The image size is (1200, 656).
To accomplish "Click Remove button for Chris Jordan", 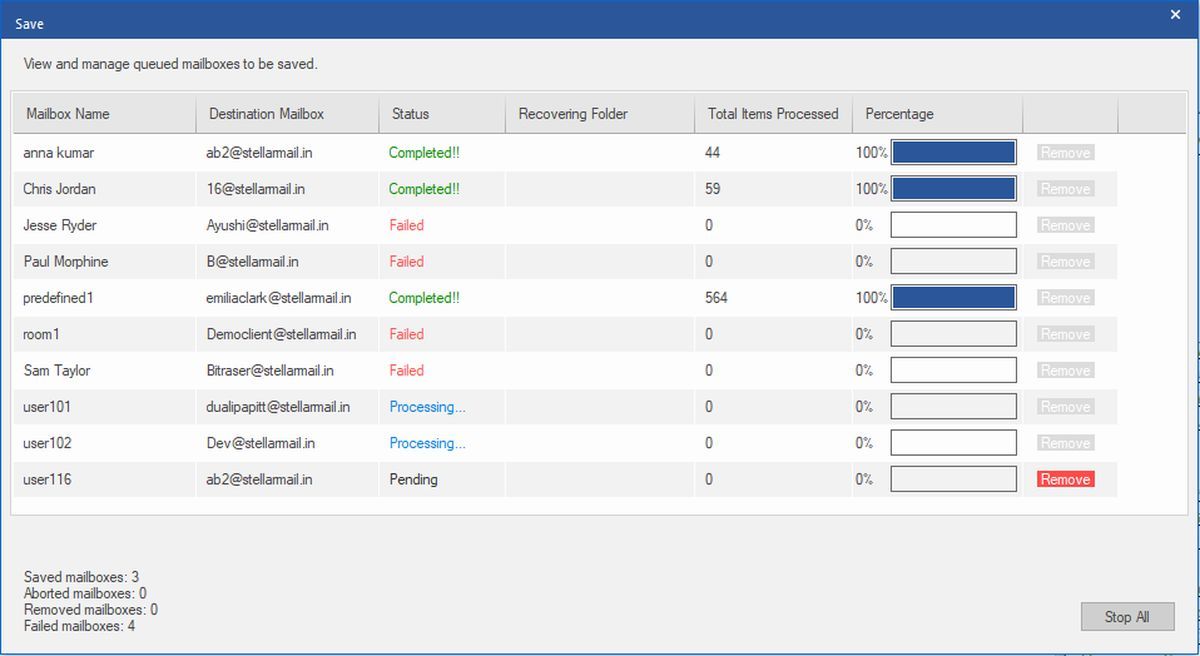I will (x=1065, y=189).
